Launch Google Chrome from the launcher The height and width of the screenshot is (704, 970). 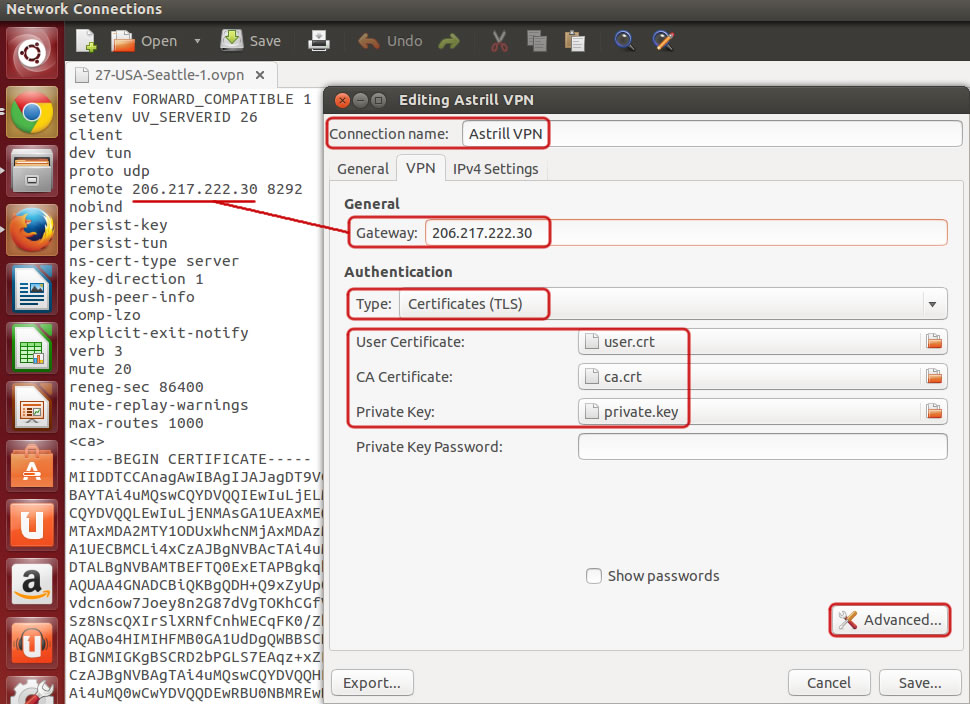(32, 113)
